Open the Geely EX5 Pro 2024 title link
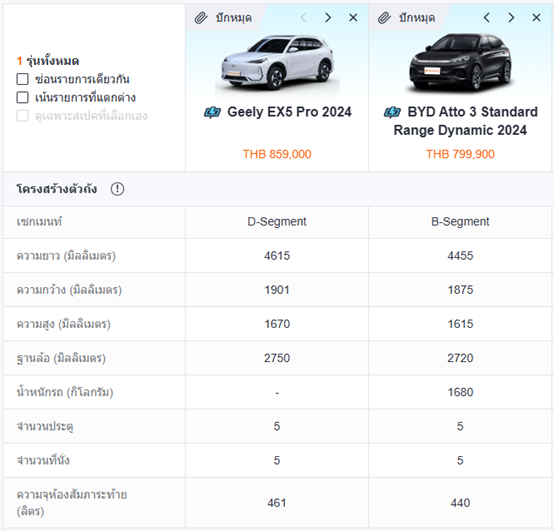This screenshot has width=554, height=531. click(x=289, y=112)
